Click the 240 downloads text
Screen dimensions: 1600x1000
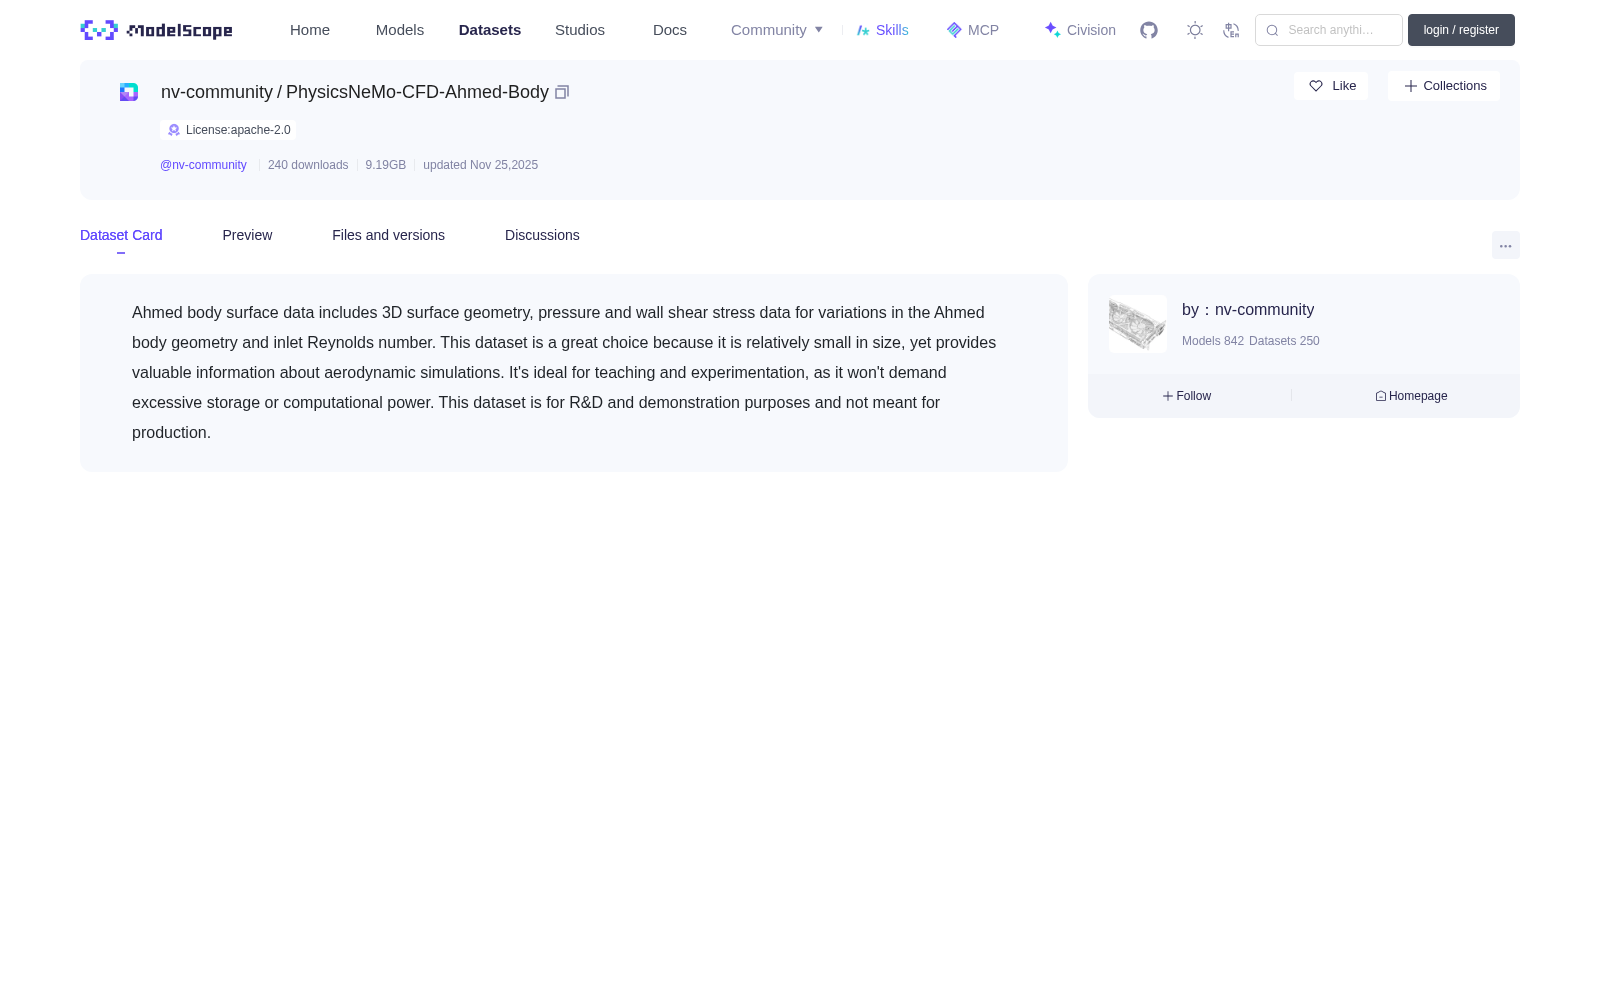point(308,165)
